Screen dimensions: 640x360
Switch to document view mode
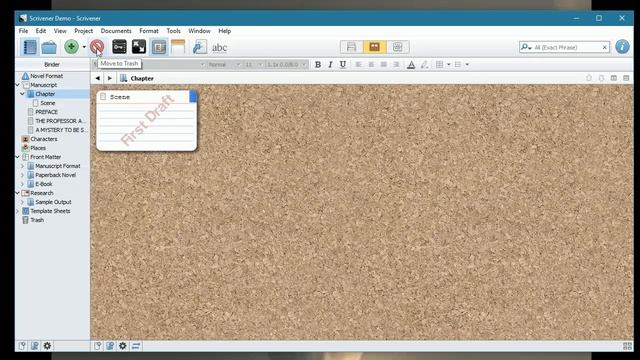(x=351, y=47)
